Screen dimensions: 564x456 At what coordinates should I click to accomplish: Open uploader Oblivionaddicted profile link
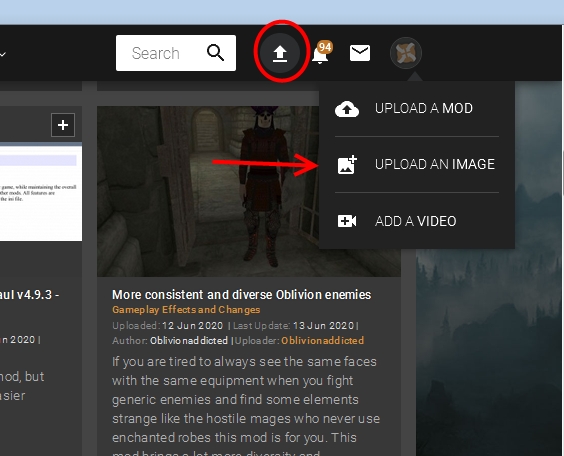pyautogui.click(x=322, y=341)
